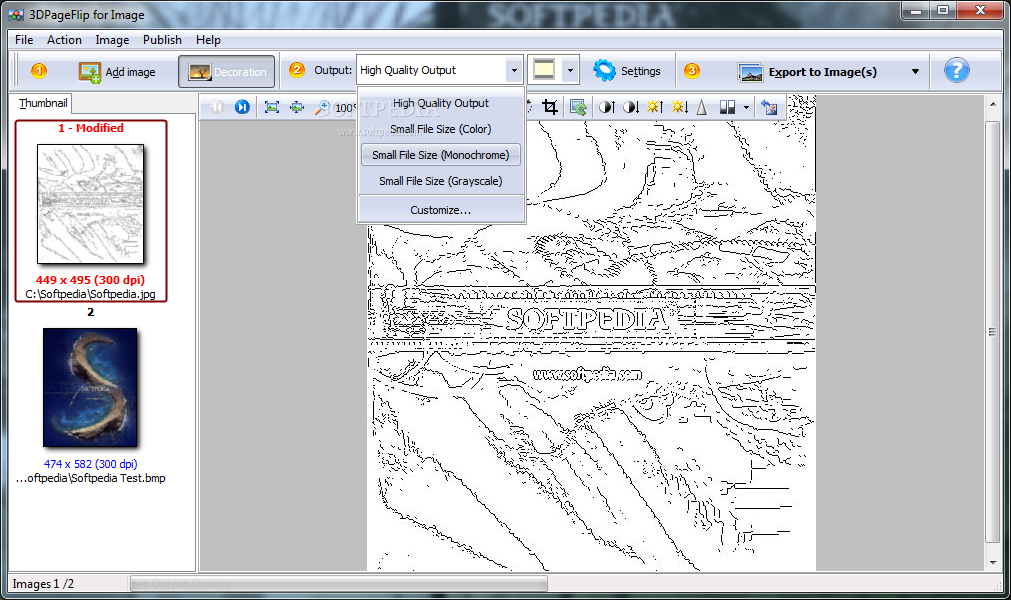Open Settings with gear icon
Screen dimensions: 1011x600
click(627, 71)
